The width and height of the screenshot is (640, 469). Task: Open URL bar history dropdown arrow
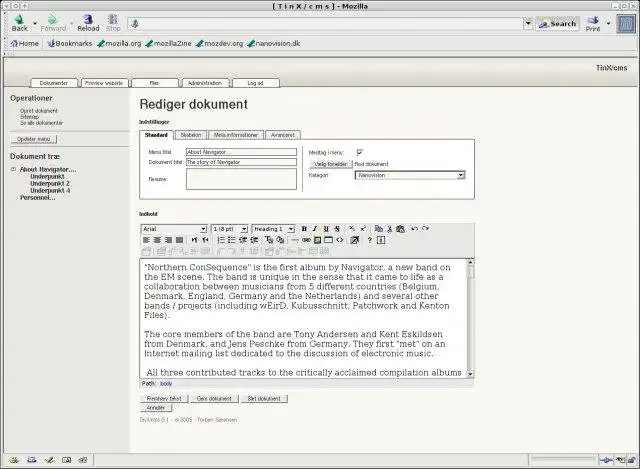point(528,23)
